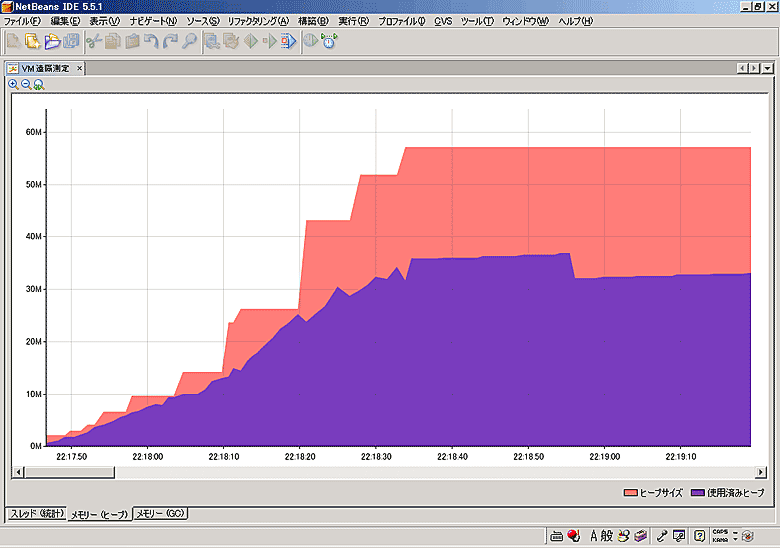This screenshot has width=780, height=548.
Task: Open the リファクタリング(A) menu
Action: 258,21
